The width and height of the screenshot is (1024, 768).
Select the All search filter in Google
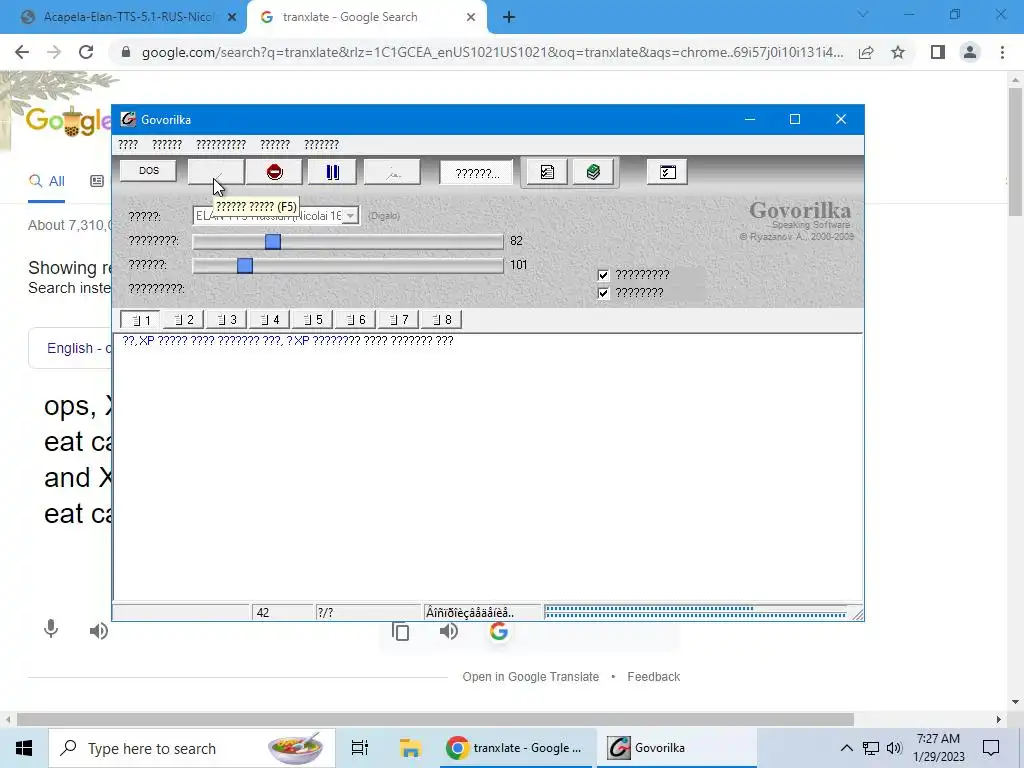[46, 182]
